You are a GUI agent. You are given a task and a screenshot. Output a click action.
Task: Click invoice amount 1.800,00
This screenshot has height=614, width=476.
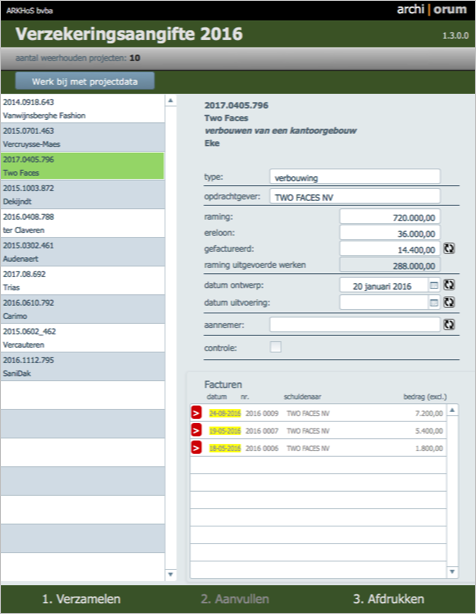429,448
